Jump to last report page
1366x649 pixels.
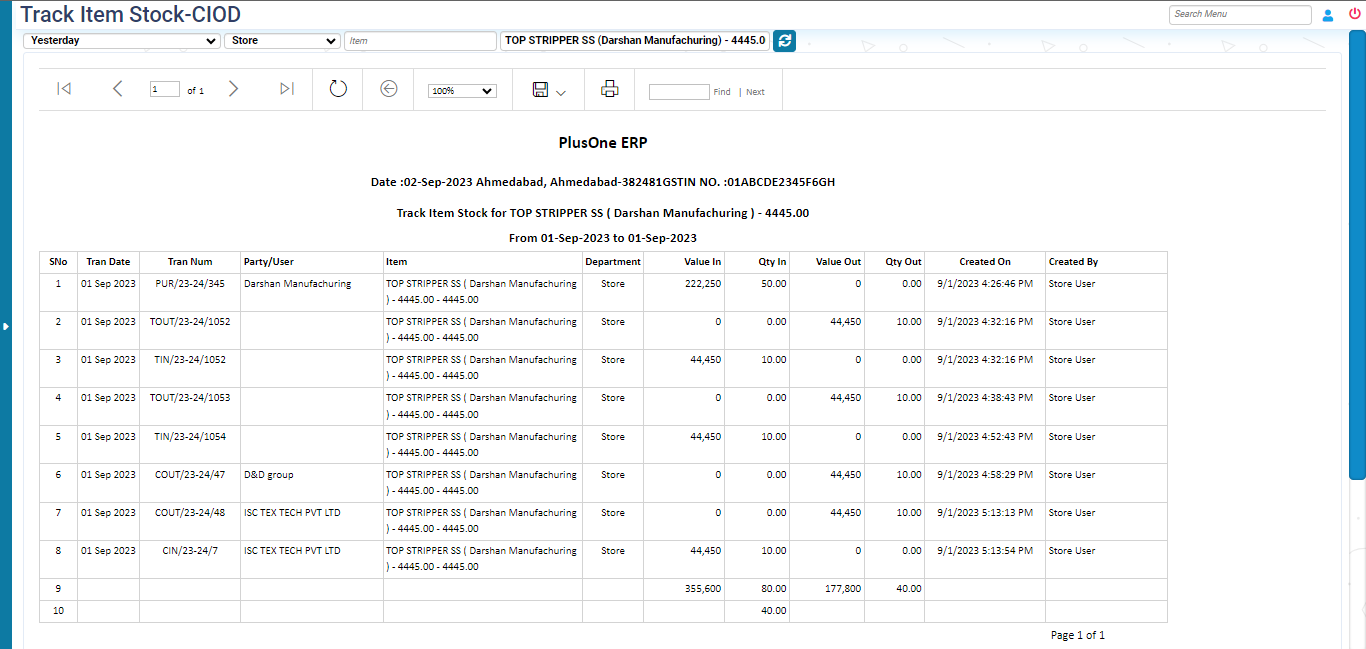click(286, 89)
